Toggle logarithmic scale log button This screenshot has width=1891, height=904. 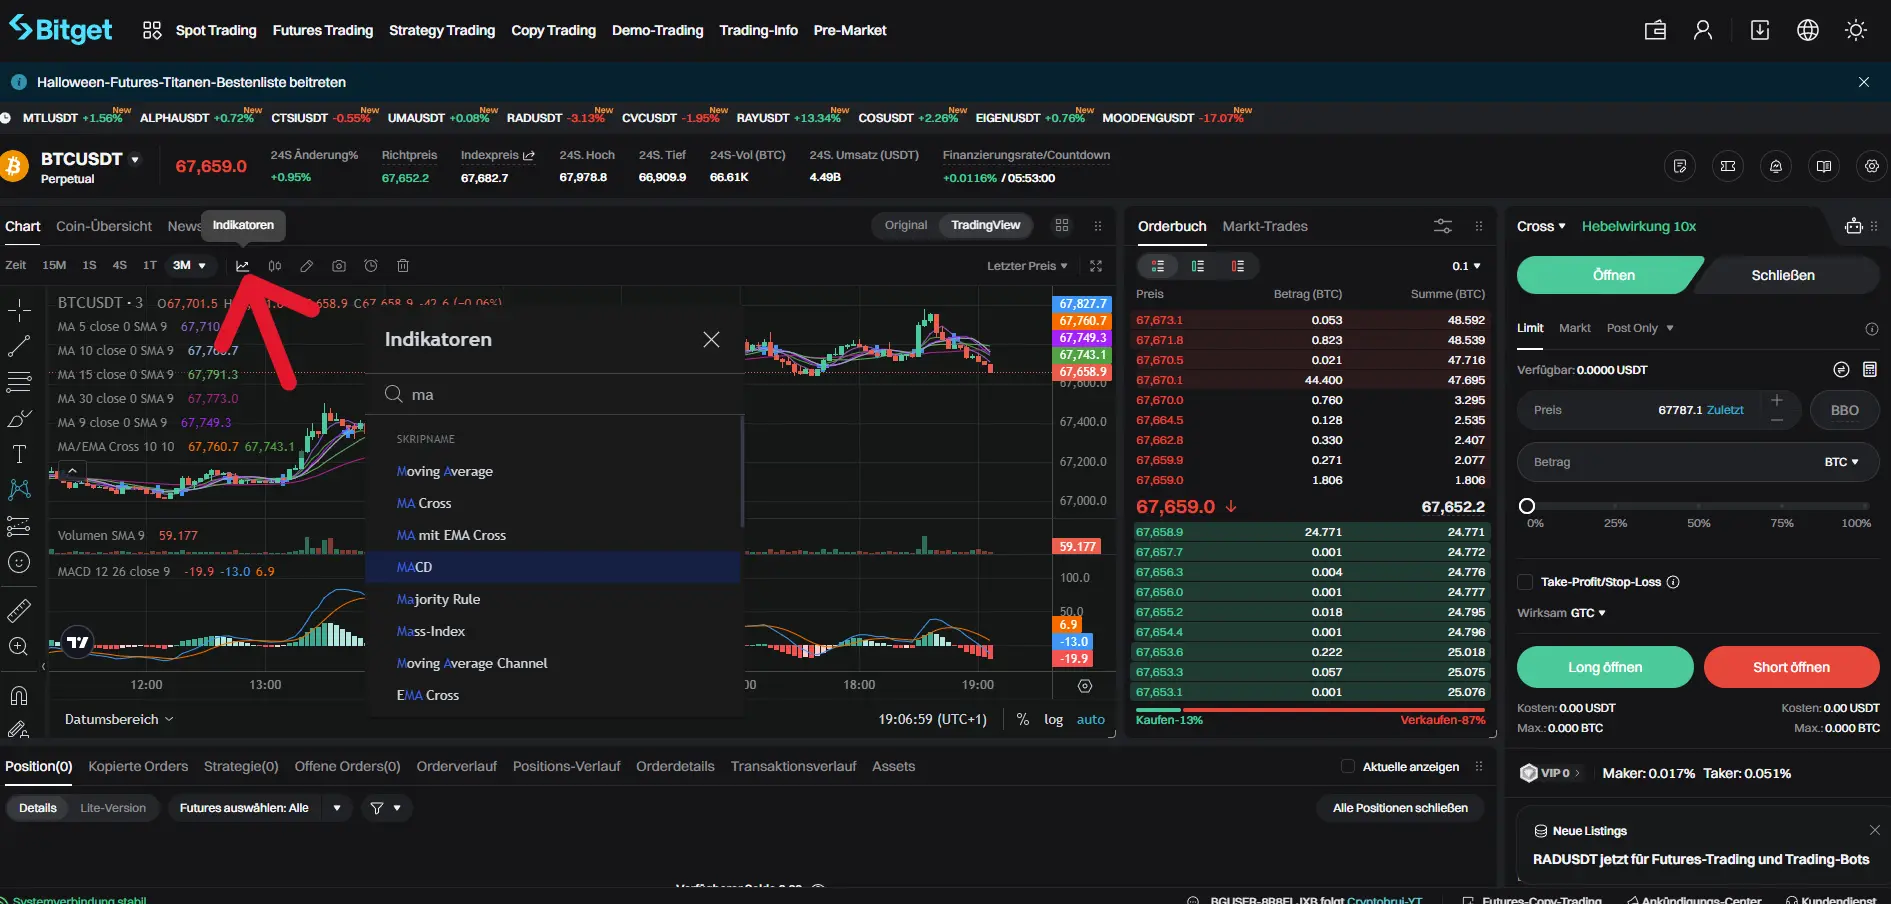(x=1053, y=720)
